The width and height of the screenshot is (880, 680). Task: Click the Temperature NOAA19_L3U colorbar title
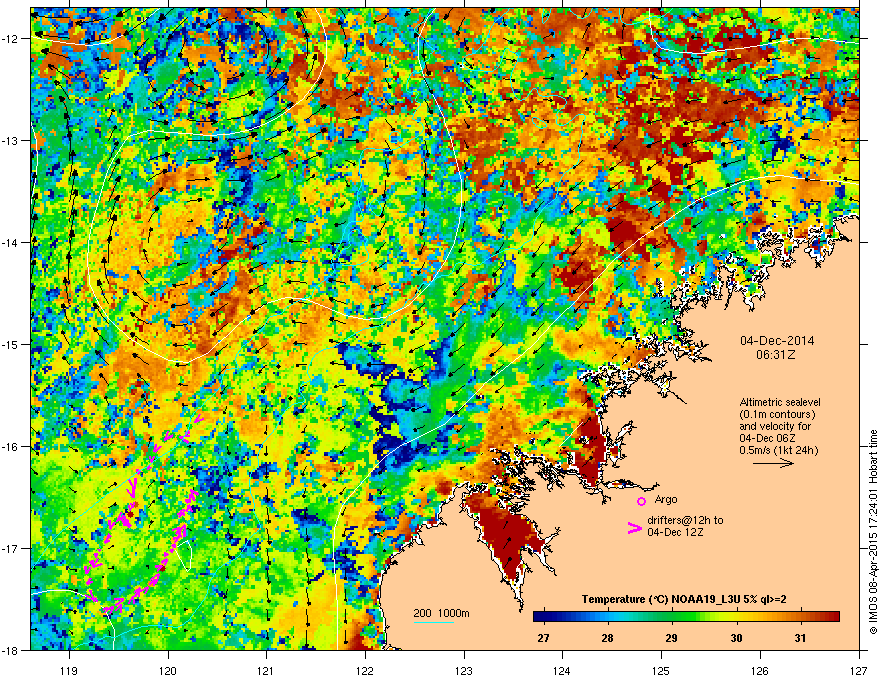684,599
